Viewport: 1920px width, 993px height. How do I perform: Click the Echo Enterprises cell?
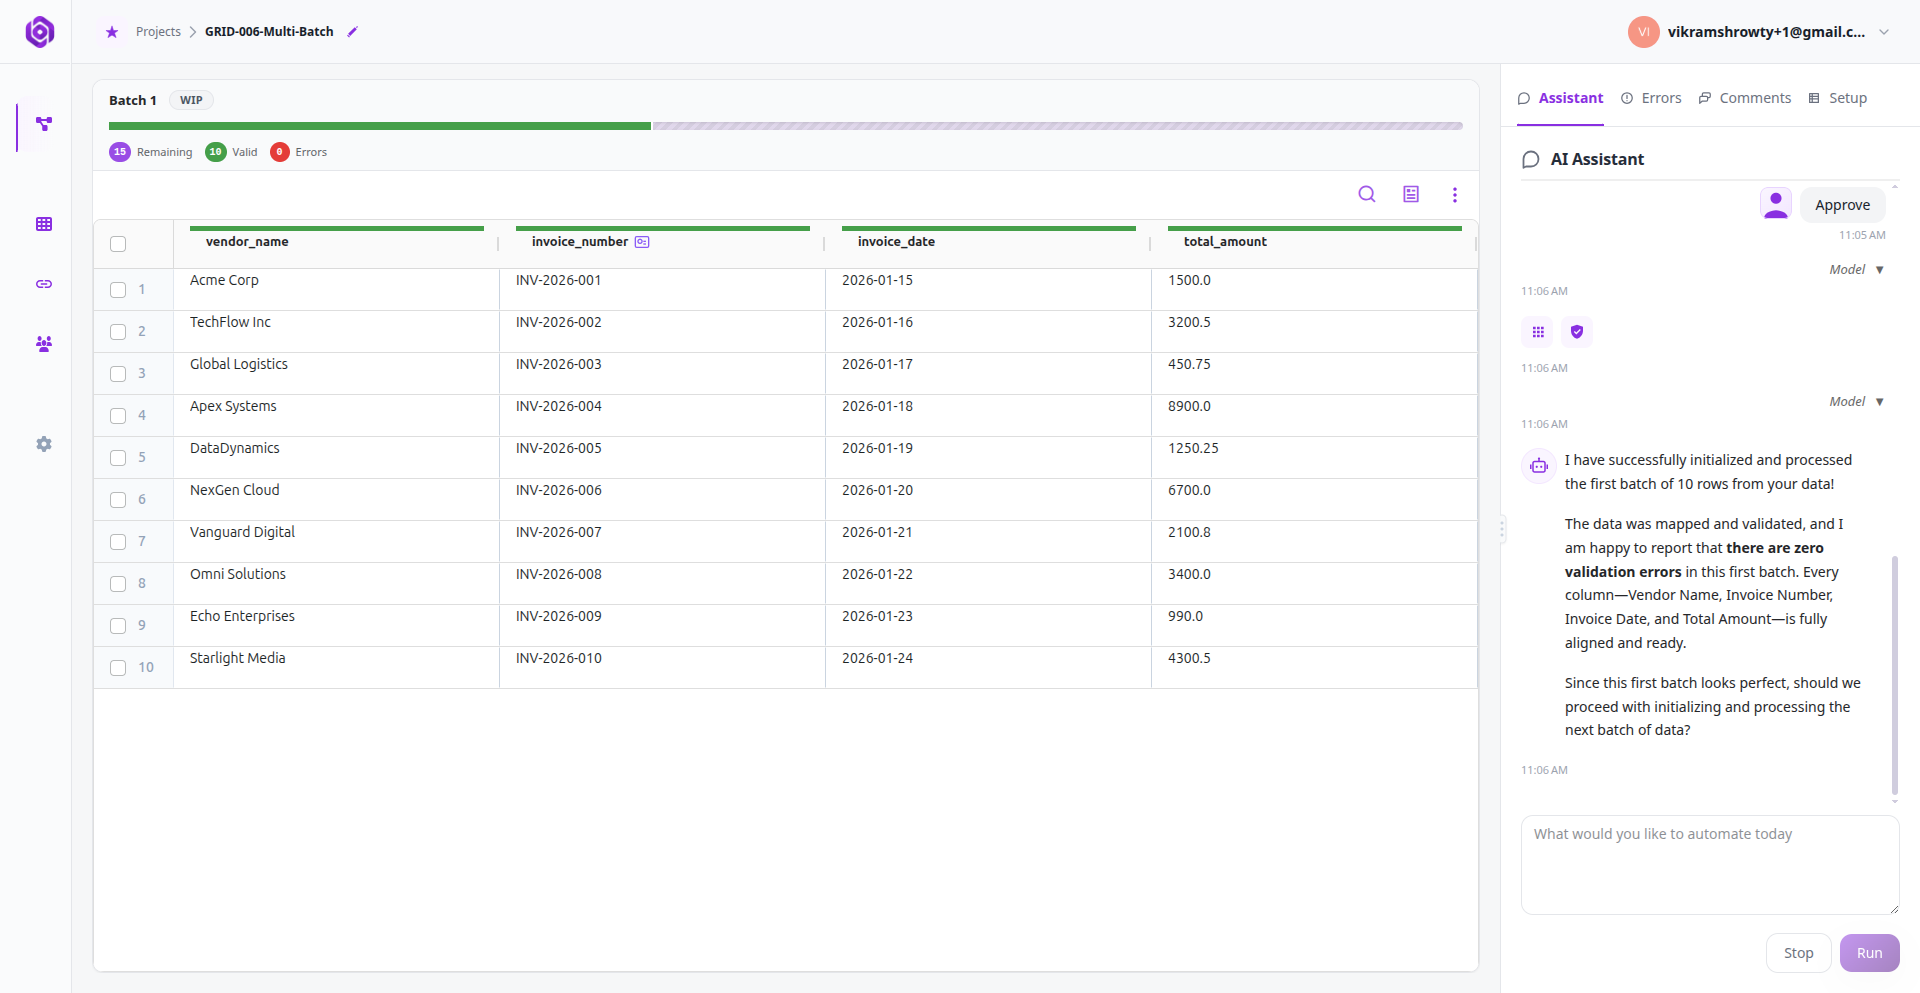pyautogui.click(x=336, y=625)
